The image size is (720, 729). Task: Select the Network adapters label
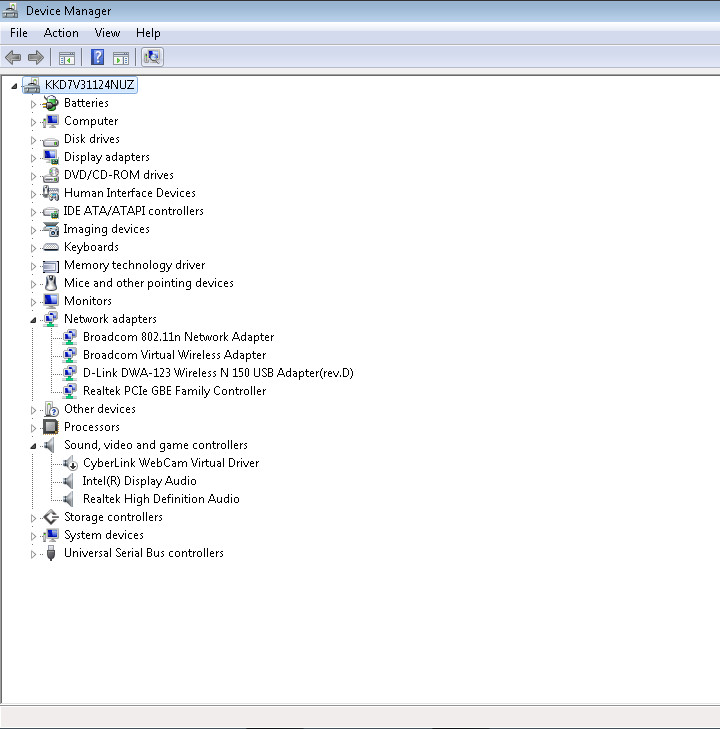(x=110, y=319)
